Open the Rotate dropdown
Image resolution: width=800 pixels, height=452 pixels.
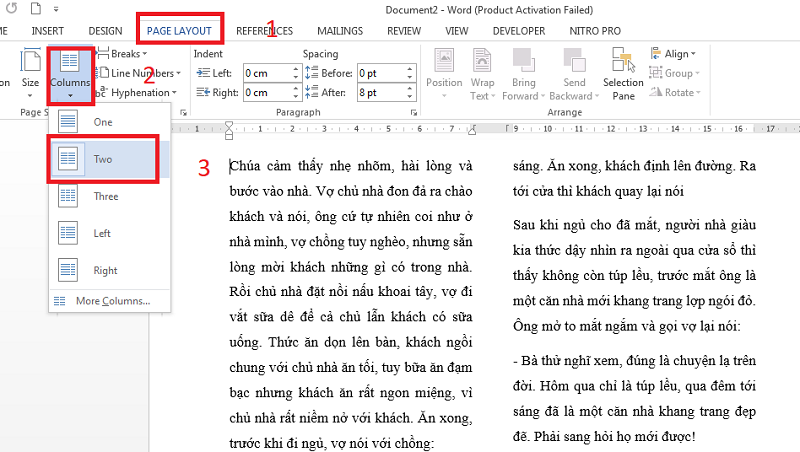tap(674, 92)
